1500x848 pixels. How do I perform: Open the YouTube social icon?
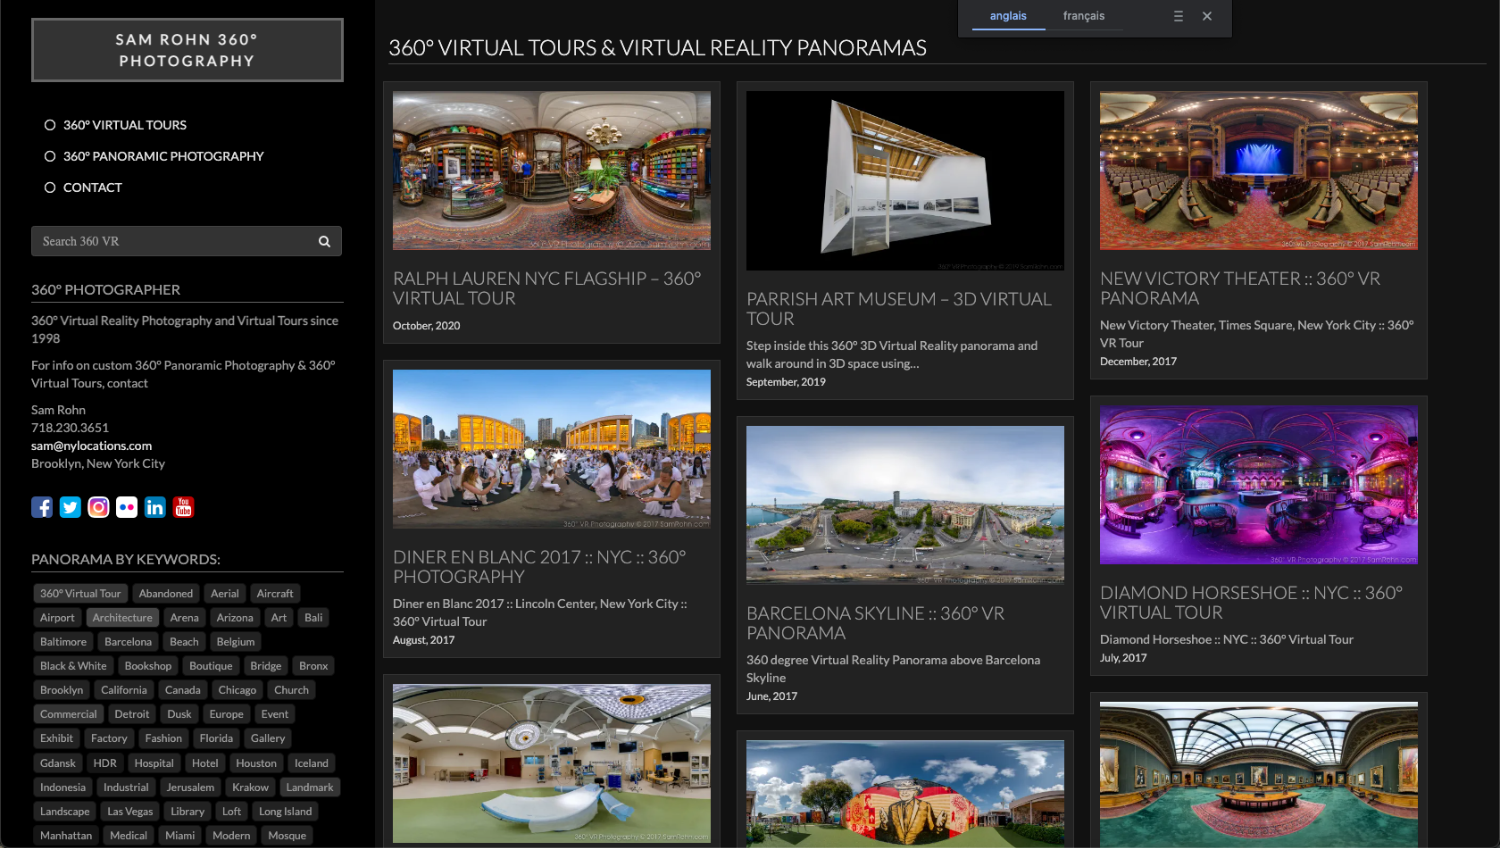(183, 507)
